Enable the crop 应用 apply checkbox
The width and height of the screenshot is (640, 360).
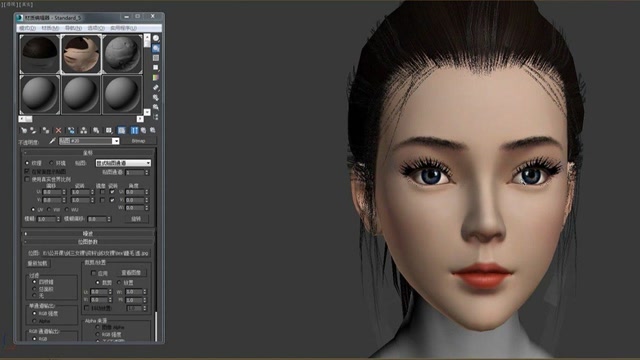click(x=93, y=273)
